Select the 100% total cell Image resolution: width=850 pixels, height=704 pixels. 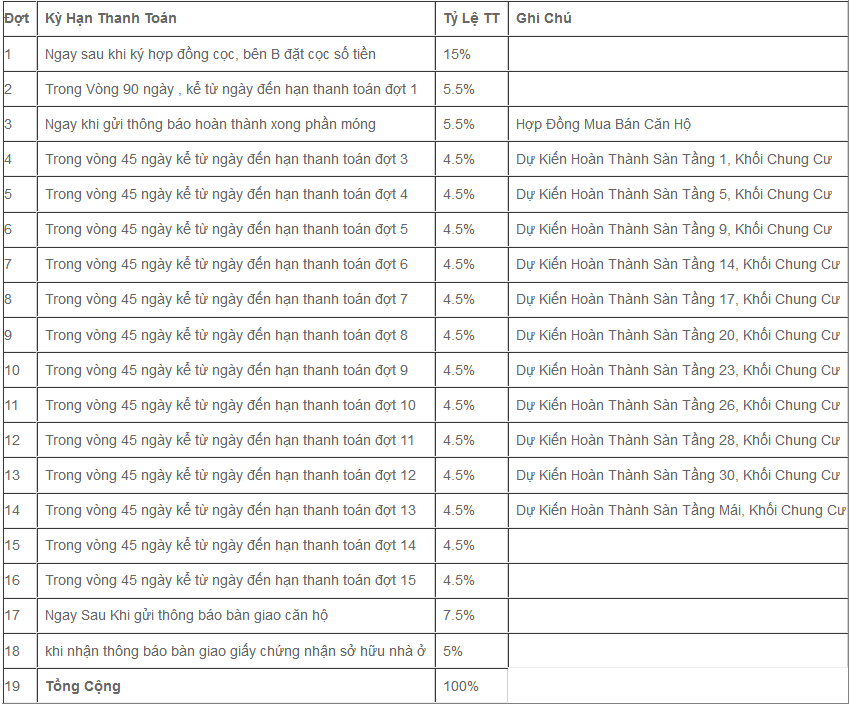(x=461, y=686)
